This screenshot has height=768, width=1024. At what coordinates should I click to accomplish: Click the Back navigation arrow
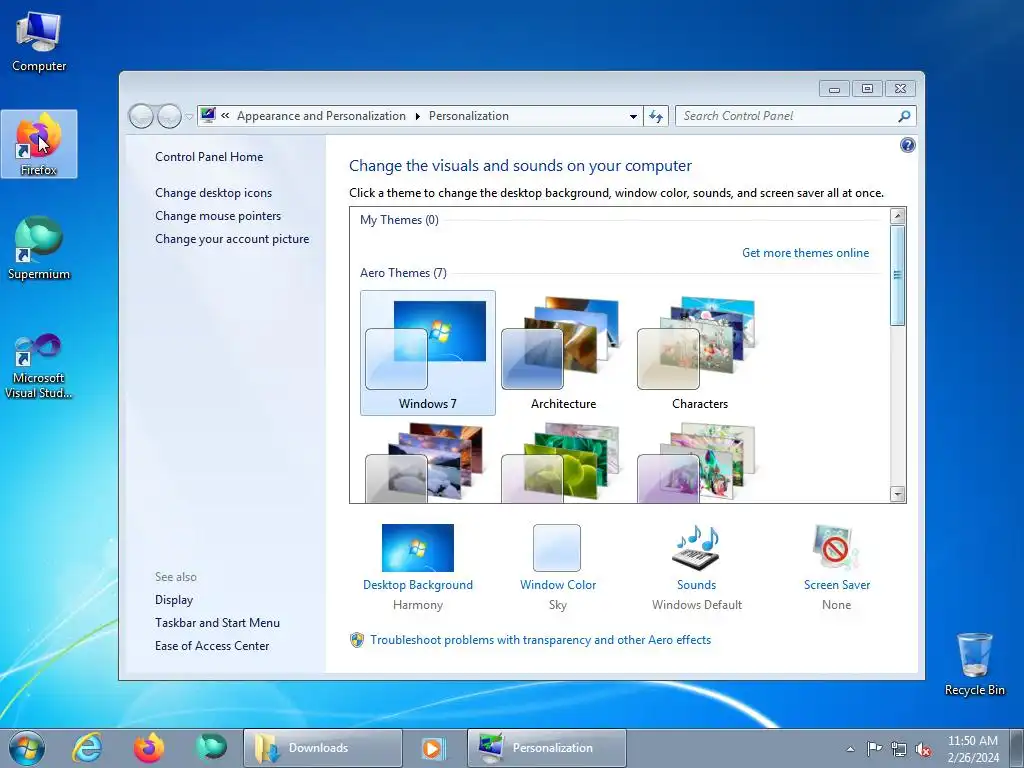141,116
